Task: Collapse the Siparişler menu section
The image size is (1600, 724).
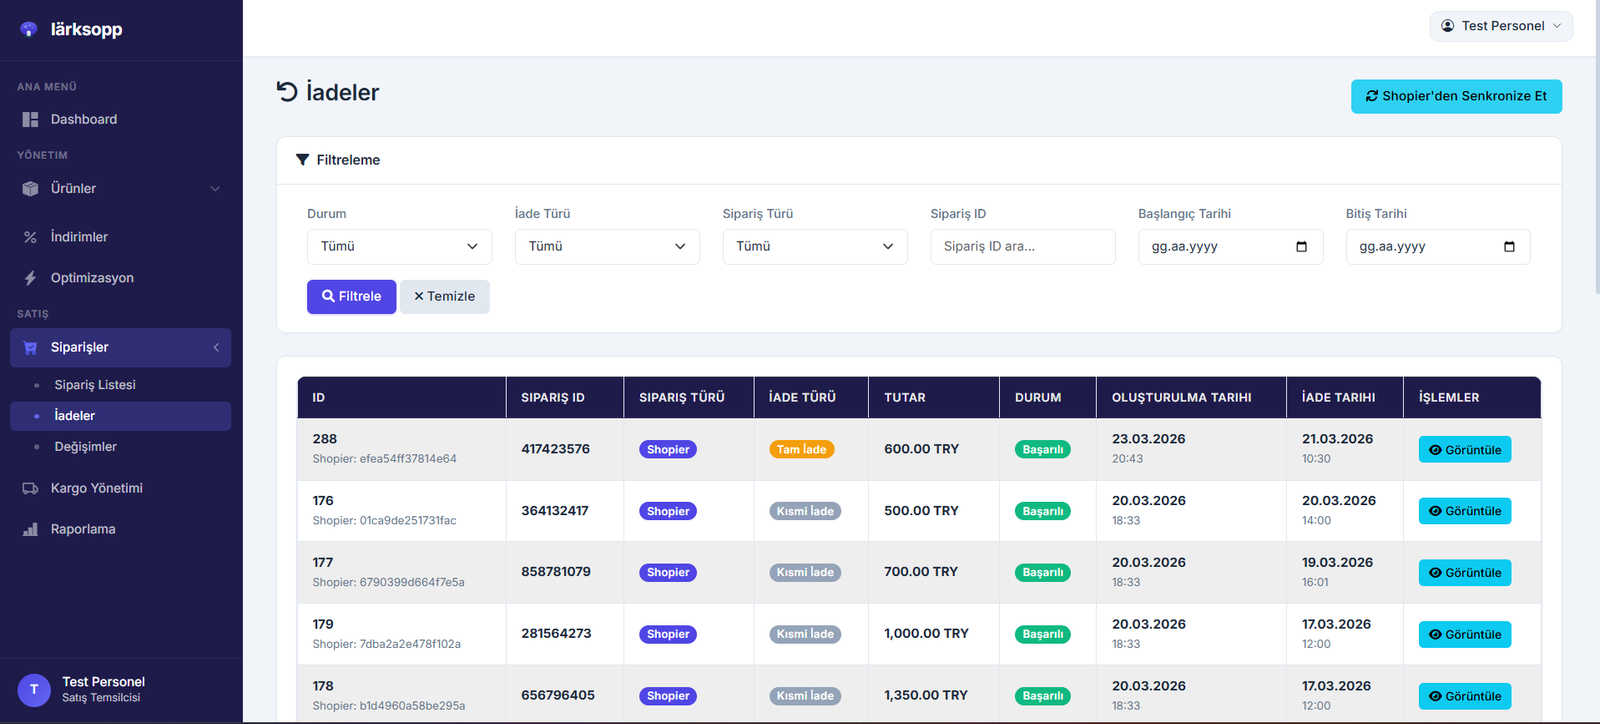Action: click(x=216, y=347)
